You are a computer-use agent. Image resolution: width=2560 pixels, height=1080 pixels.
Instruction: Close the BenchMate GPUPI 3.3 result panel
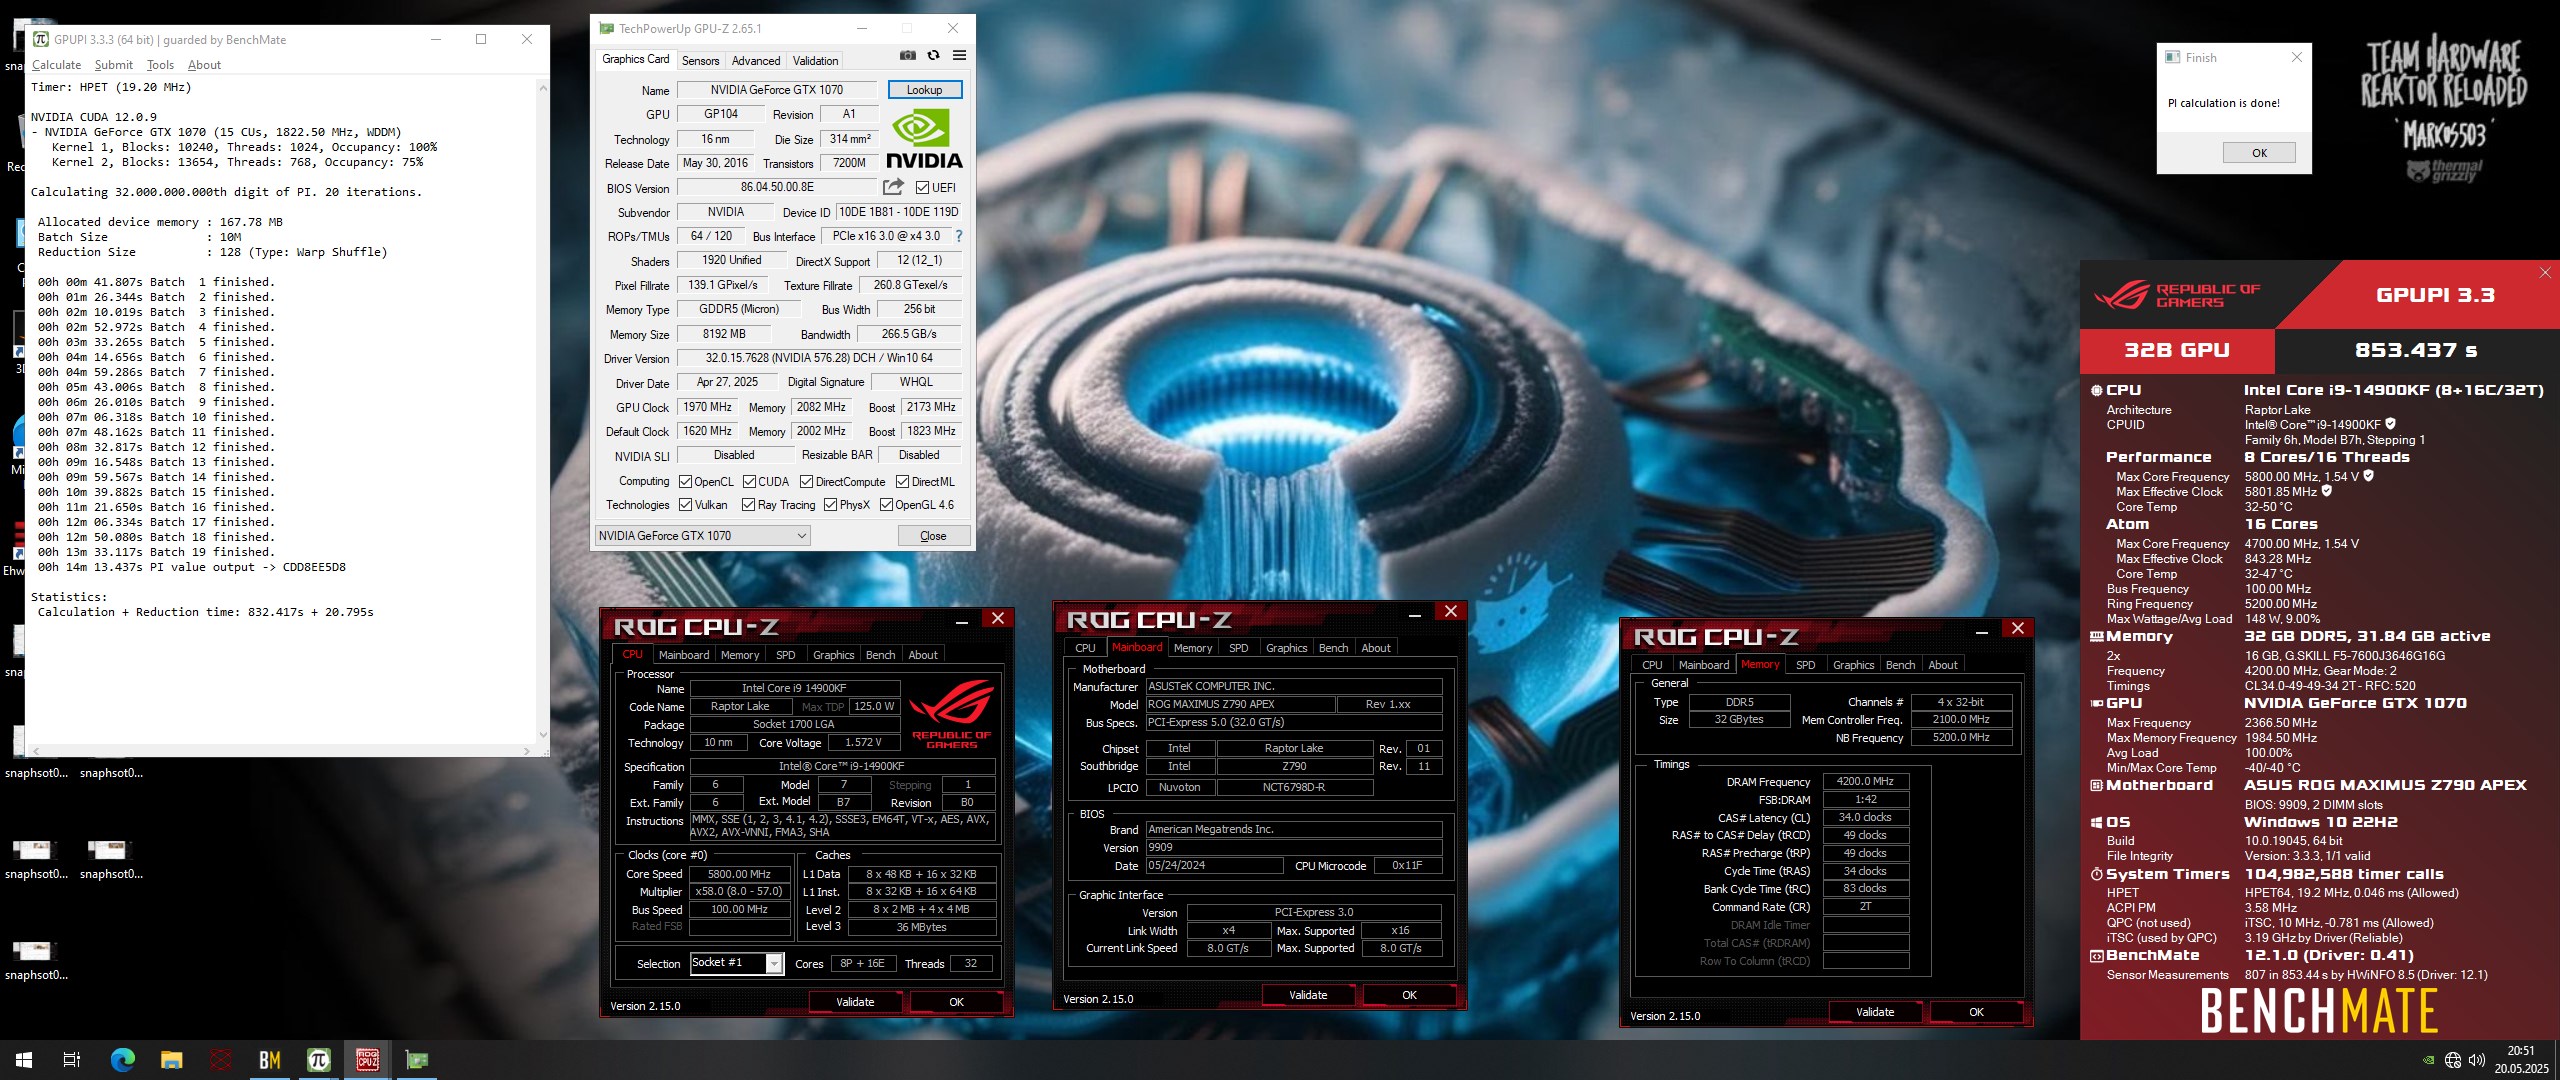click(2545, 272)
